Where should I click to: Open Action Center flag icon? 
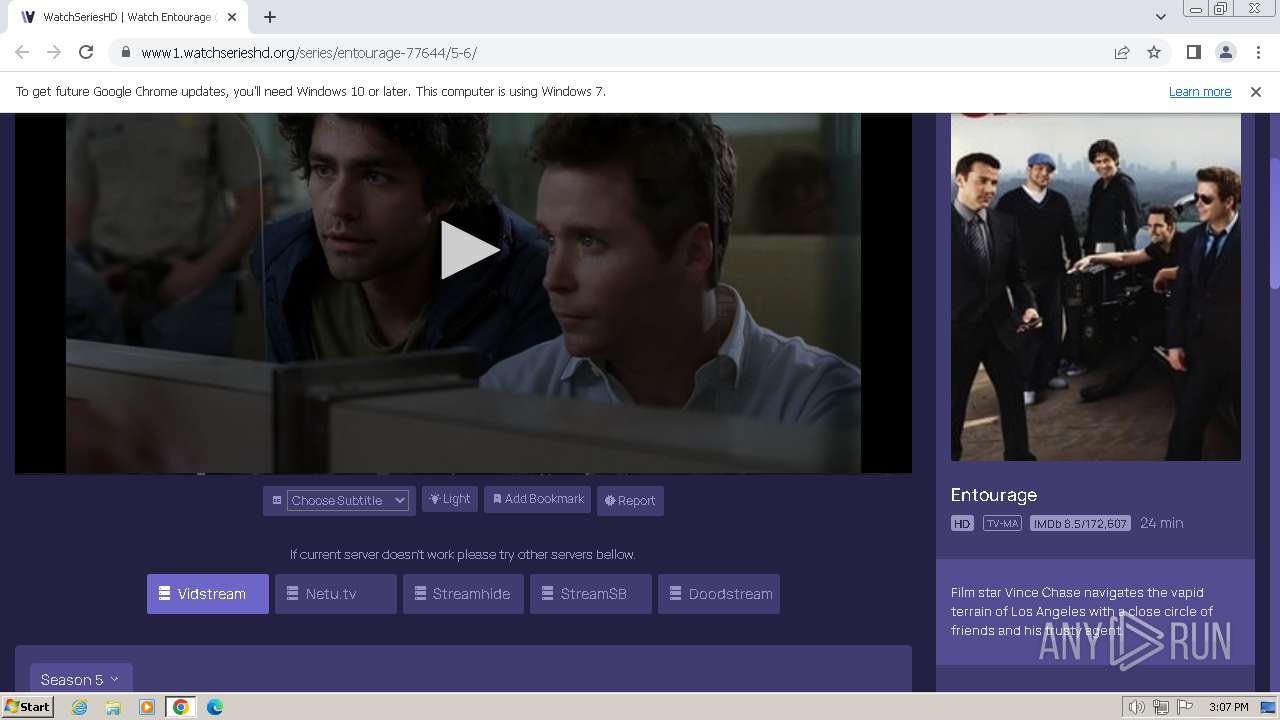coord(1185,707)
